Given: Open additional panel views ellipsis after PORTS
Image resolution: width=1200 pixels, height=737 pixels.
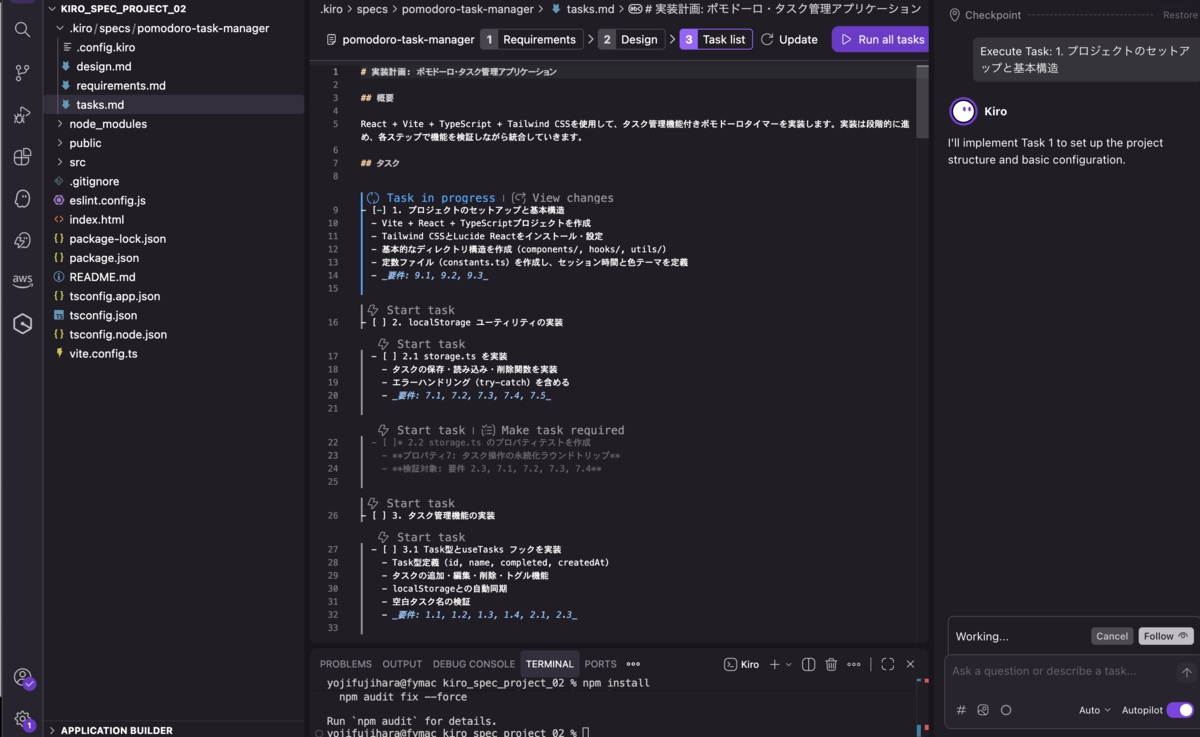Looking at the screenshot, I should click(633, 664).
